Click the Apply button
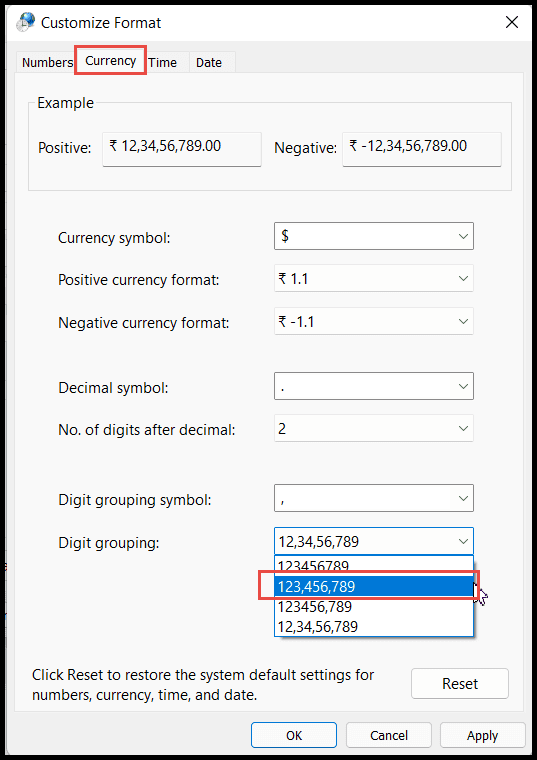 (x=482, y=735)
